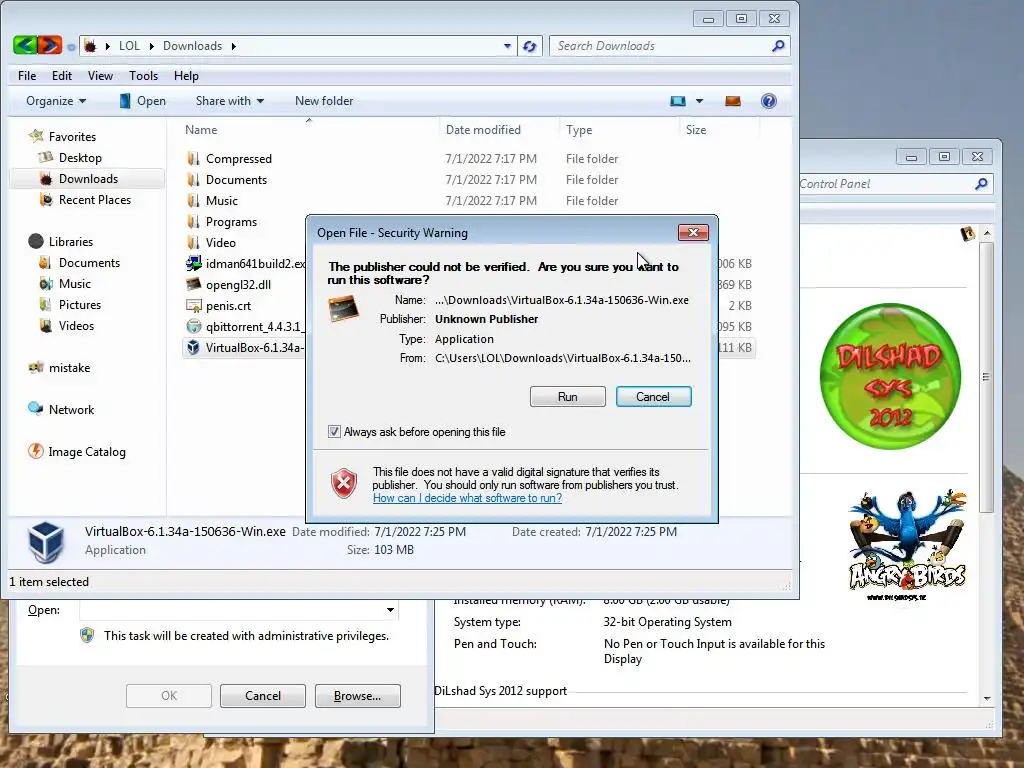The image size is (1024, 768).
Task: Click the mistake computer icon in sidebar
Action: click(x=36, y=367)
